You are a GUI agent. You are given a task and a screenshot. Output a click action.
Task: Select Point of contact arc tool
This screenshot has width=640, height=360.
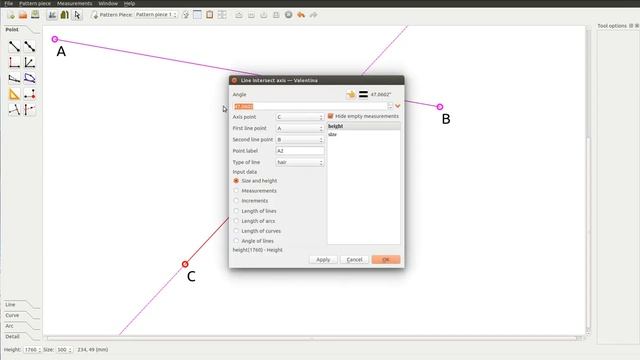coord(29,78)
